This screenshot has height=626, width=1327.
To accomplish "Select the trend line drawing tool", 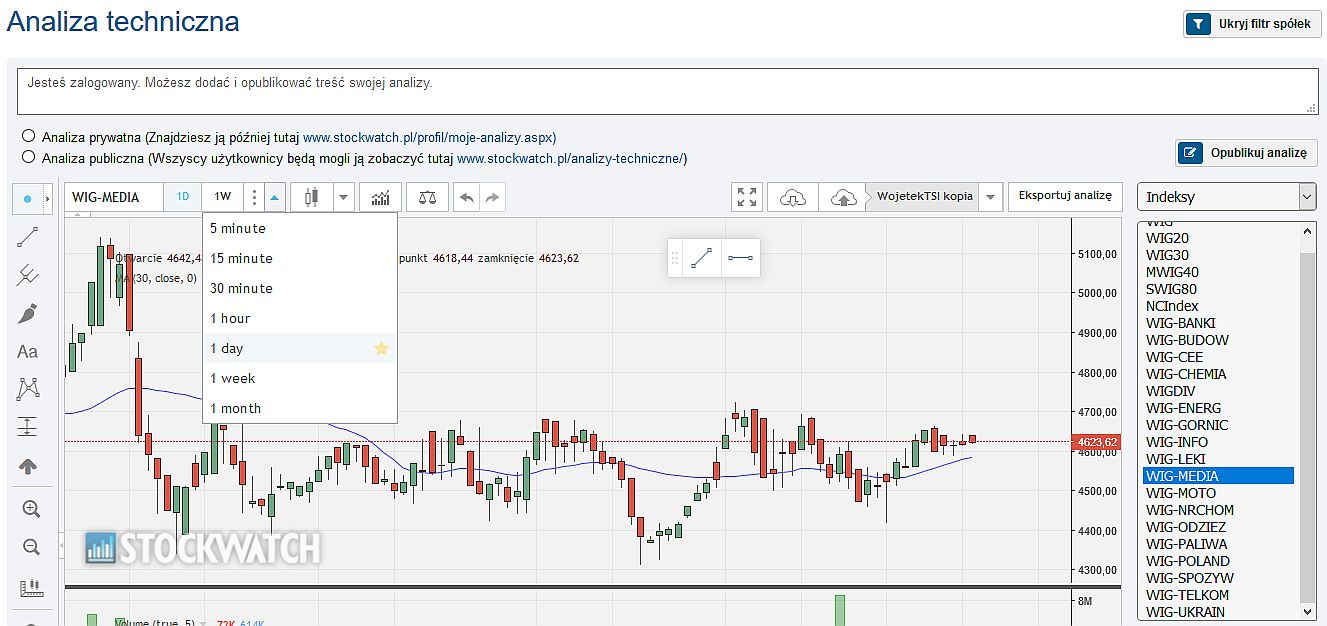I will point(28,237).
